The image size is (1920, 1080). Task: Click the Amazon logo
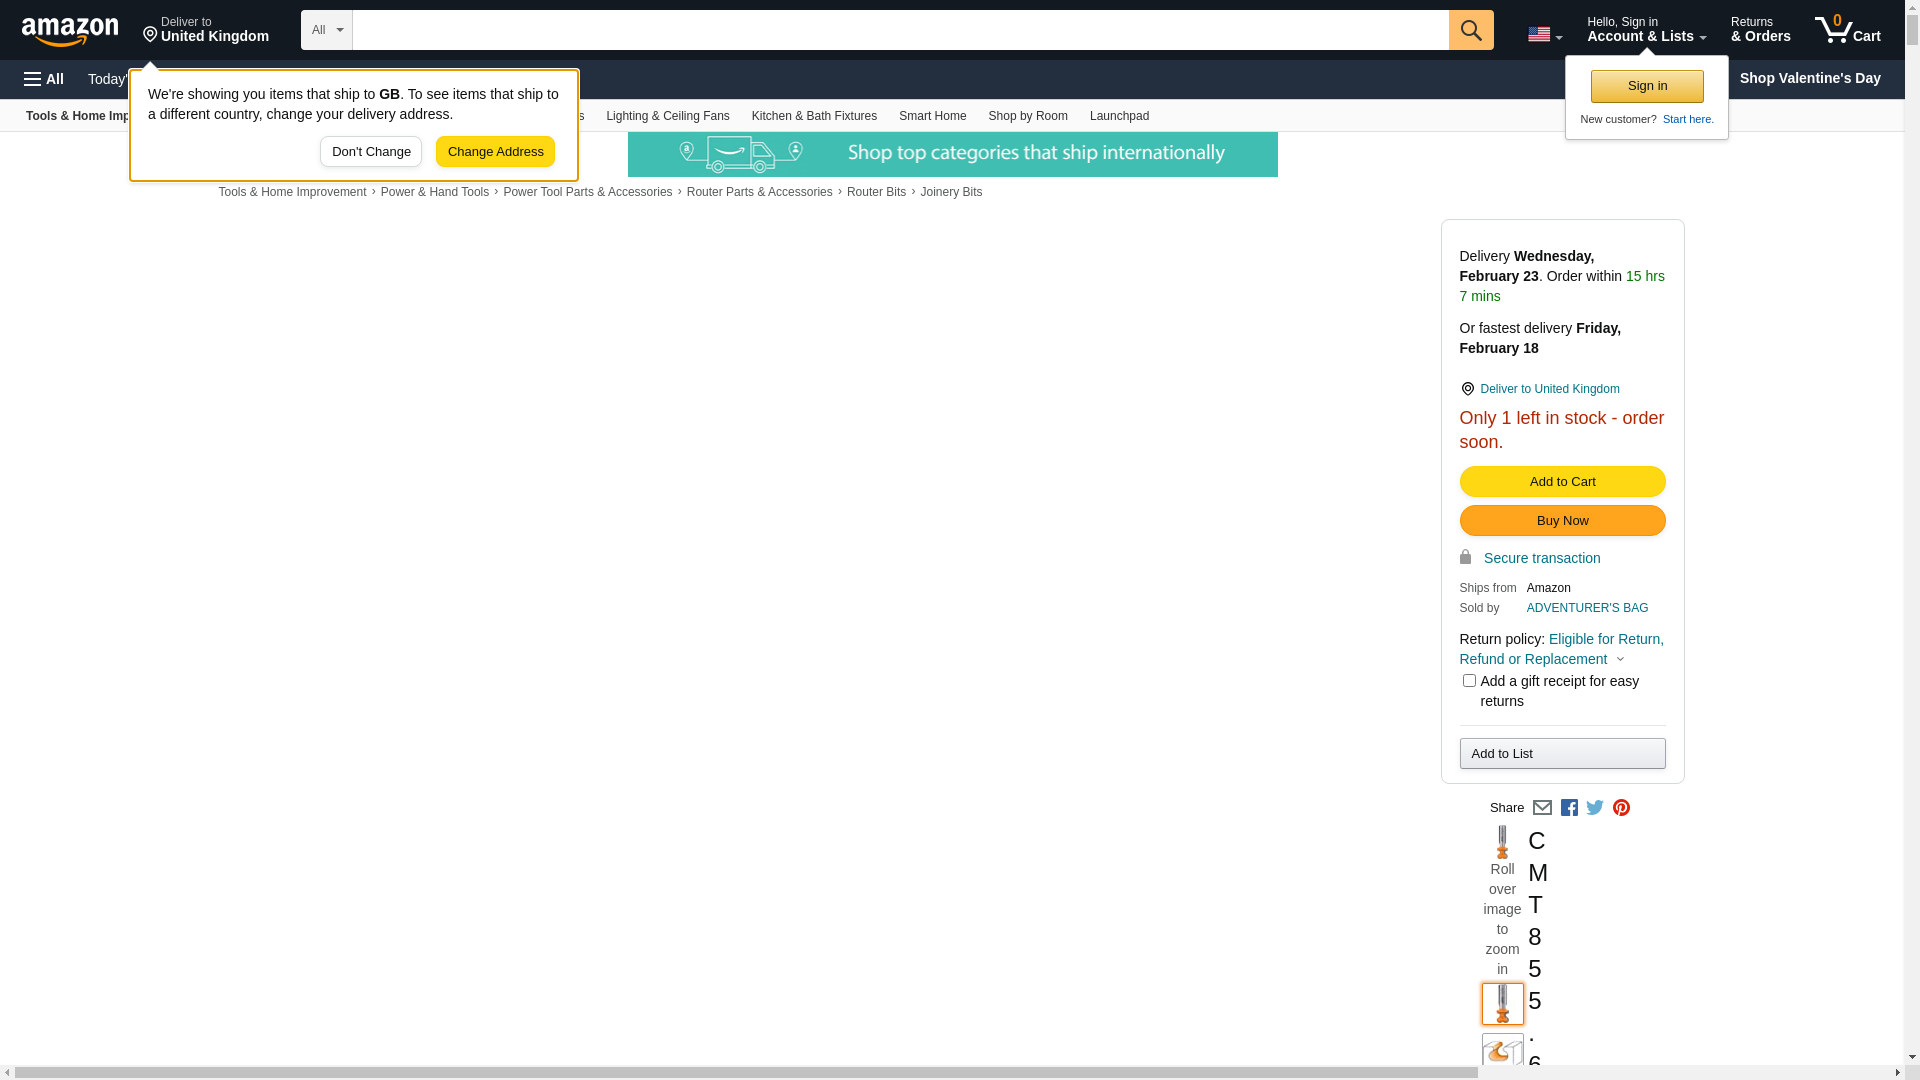[70, 31]
